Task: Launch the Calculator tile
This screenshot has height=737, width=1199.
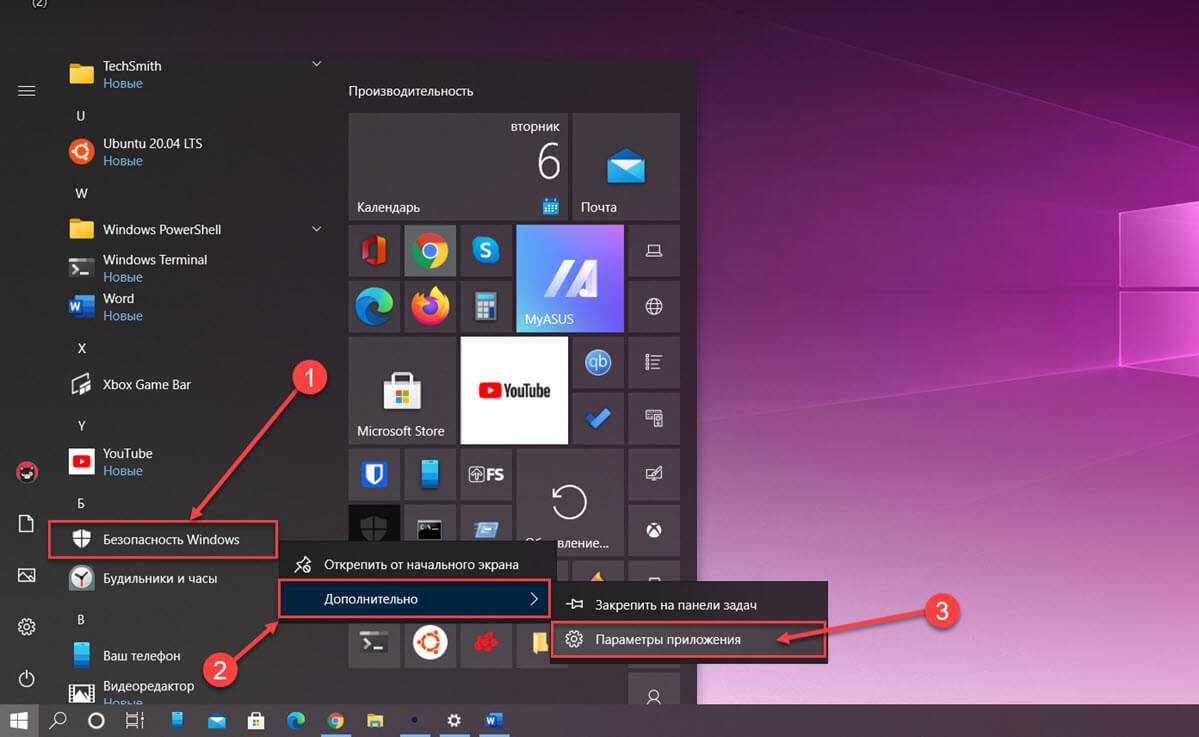Action: pyautogui.click(x=486, y=307)
